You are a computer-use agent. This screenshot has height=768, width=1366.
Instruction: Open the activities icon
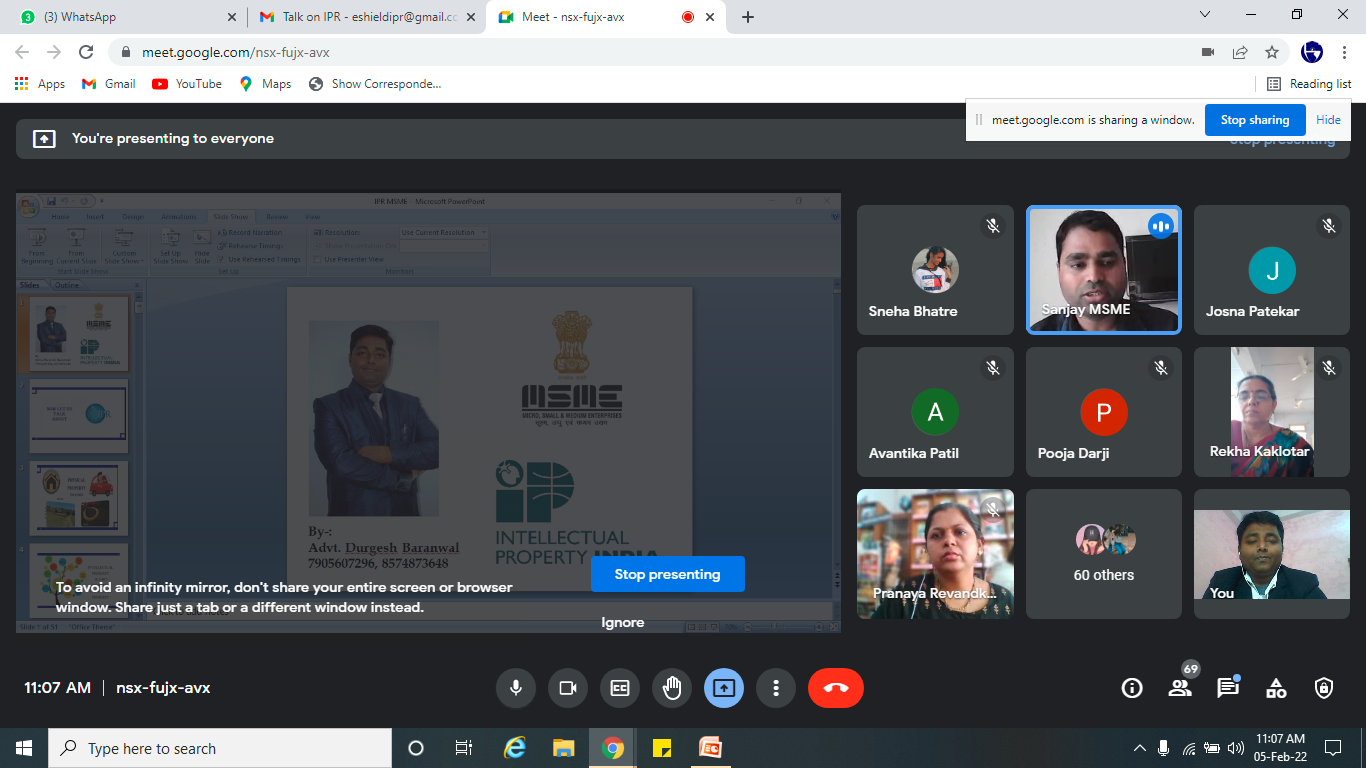coord(1276,688)
